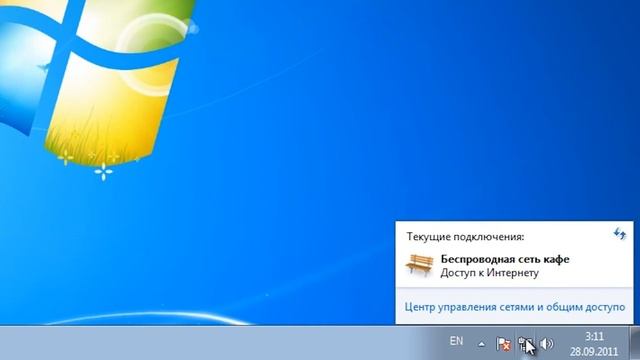
Task: Open the volume speaker icon
Action: (547, 344)
